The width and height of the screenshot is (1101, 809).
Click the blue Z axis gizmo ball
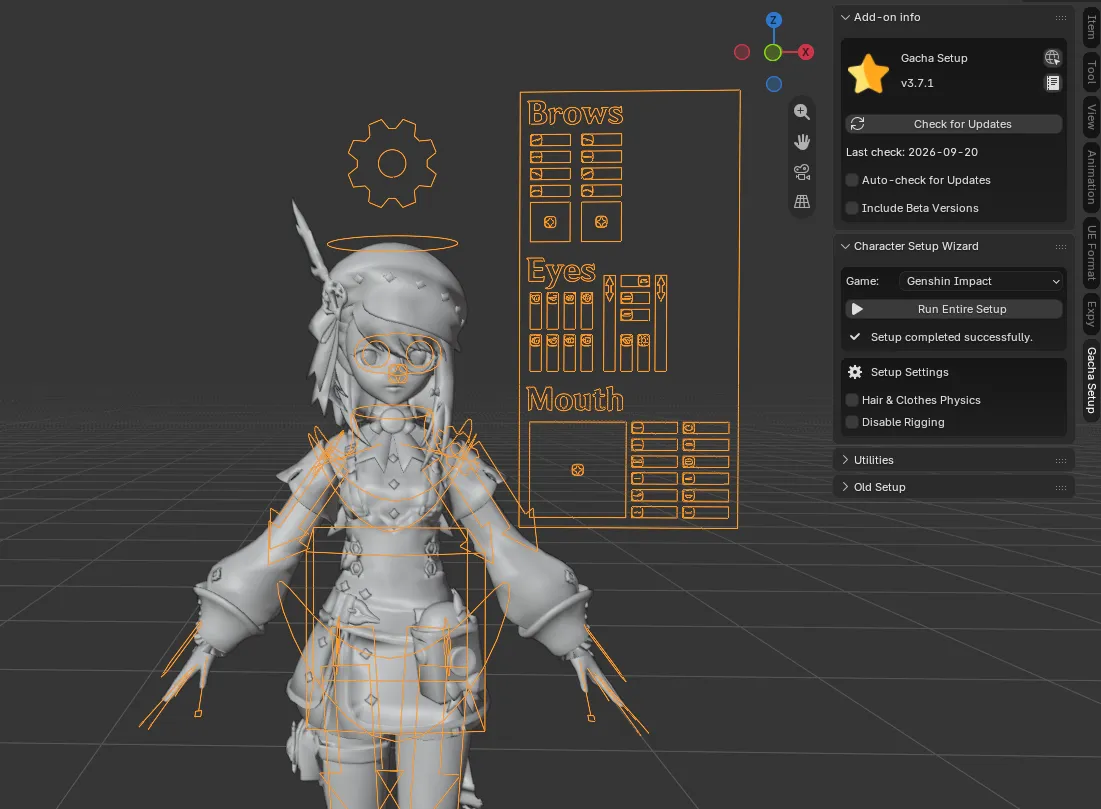(773, 20)
